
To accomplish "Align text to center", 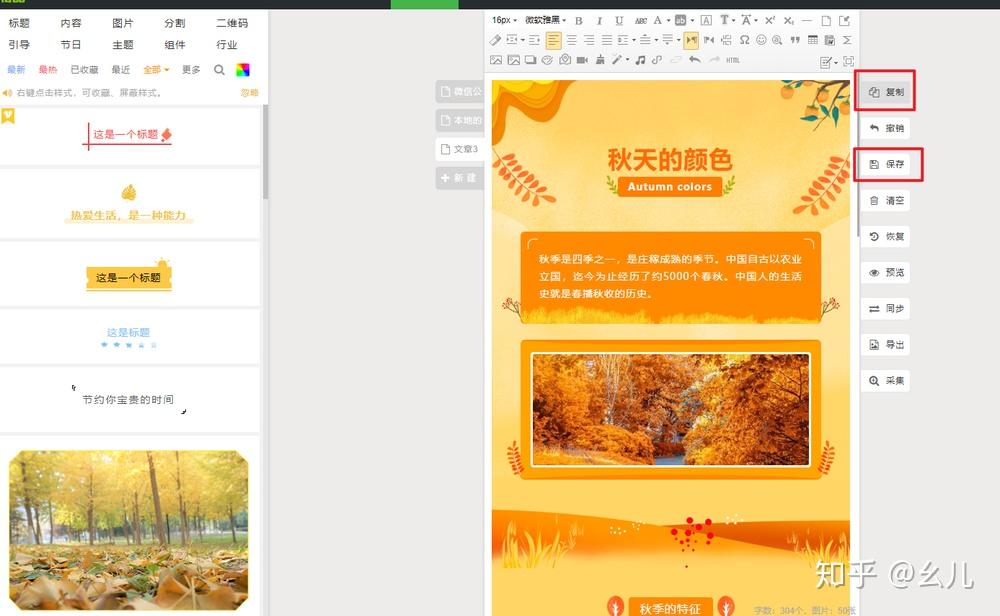I will click(x=571, y=40).
